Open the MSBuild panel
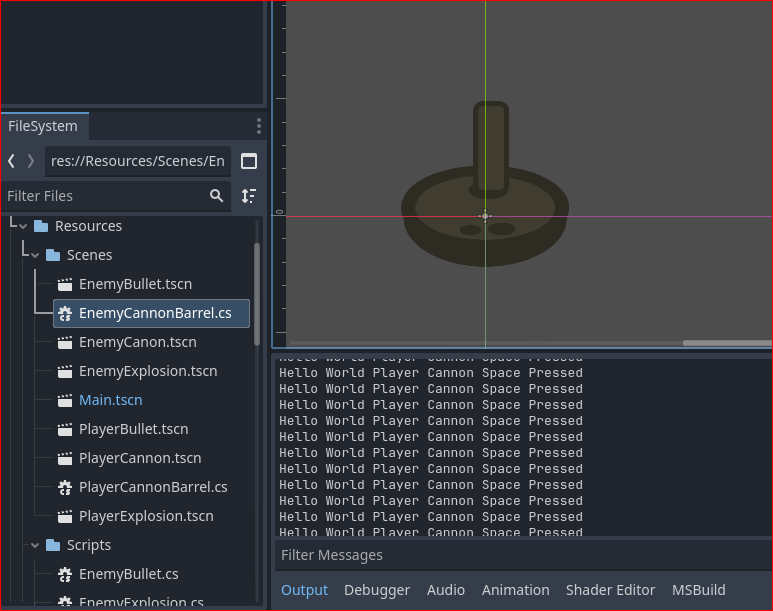 tap(698, 590)
